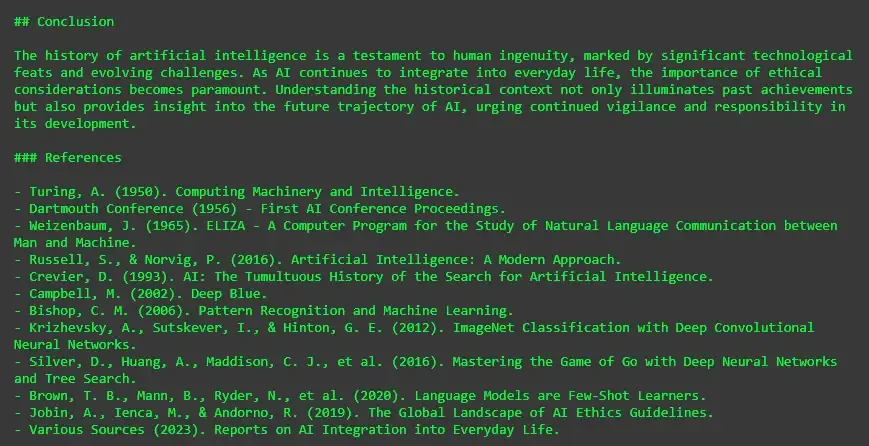Click the 'its development.' line

click(x=75, y=124)
